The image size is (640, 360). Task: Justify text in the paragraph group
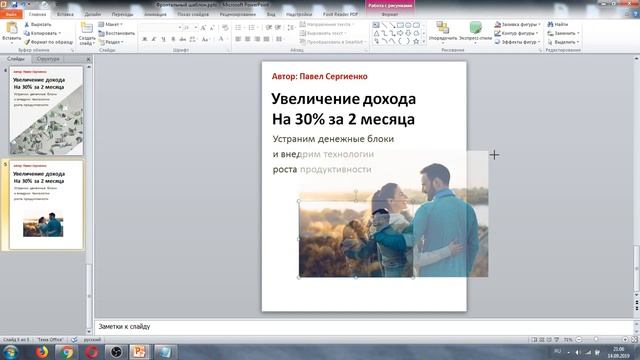[267, 39]
